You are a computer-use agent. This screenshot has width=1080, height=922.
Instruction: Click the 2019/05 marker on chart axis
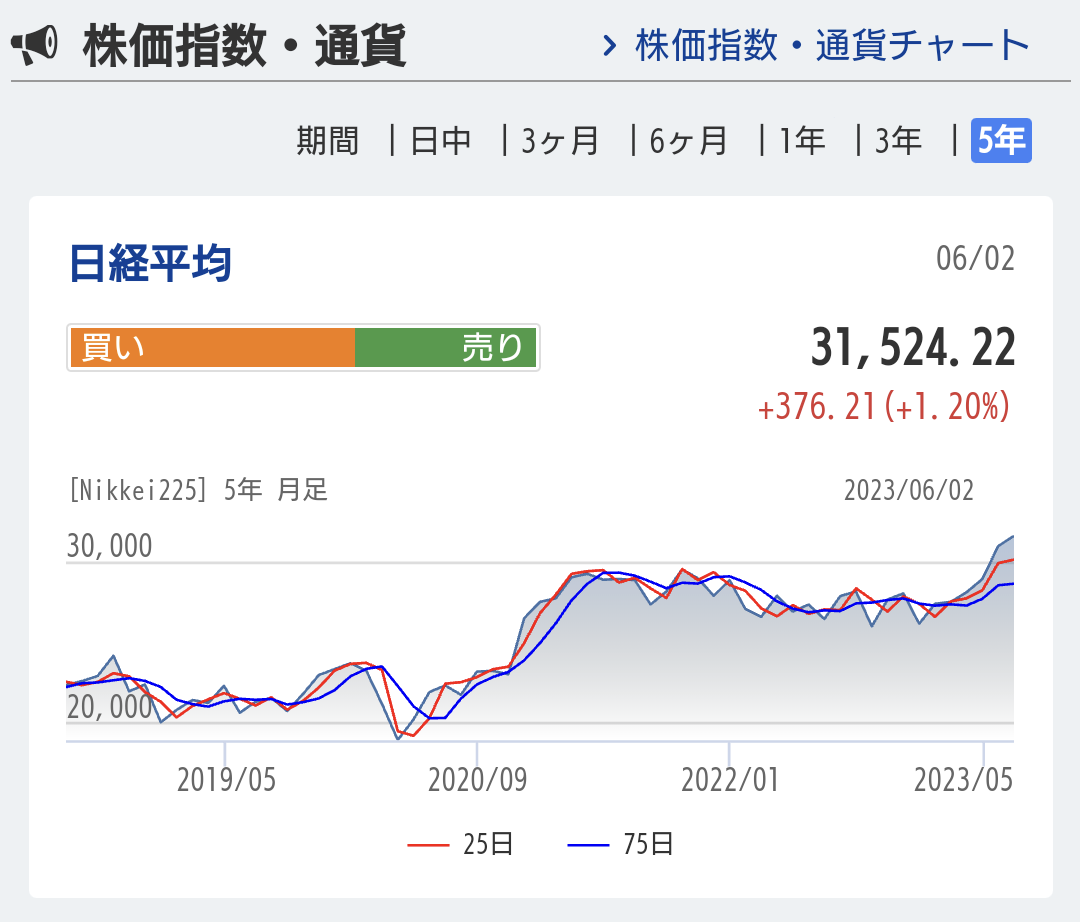(x=226, y=780)
